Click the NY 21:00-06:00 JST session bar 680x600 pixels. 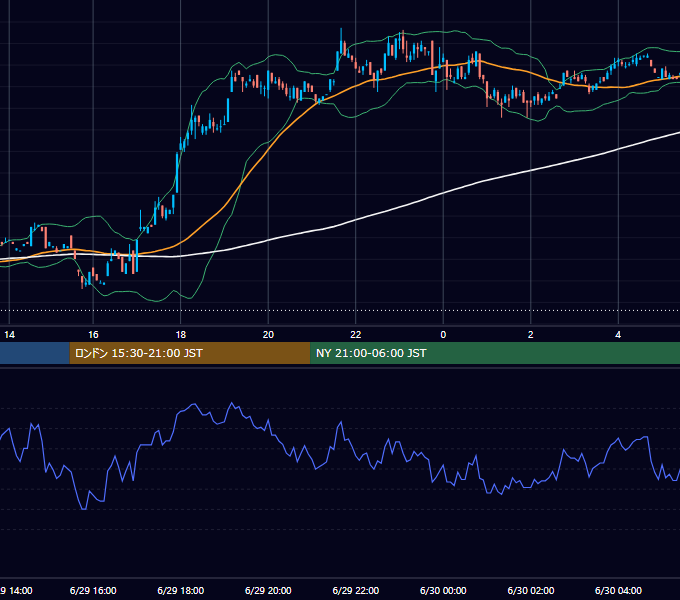pyautogui.click(x=495, y=353)
